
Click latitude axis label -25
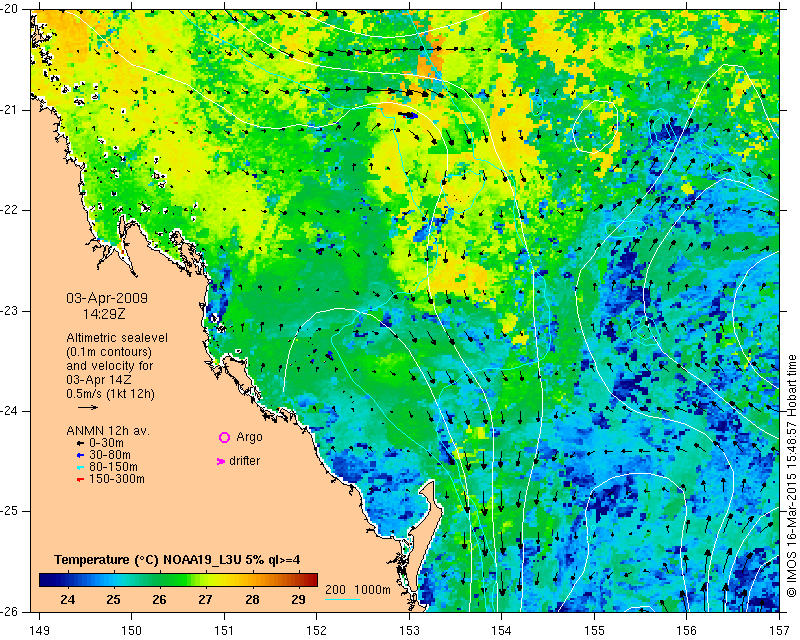pyautogui.click(x=9, y=511)
